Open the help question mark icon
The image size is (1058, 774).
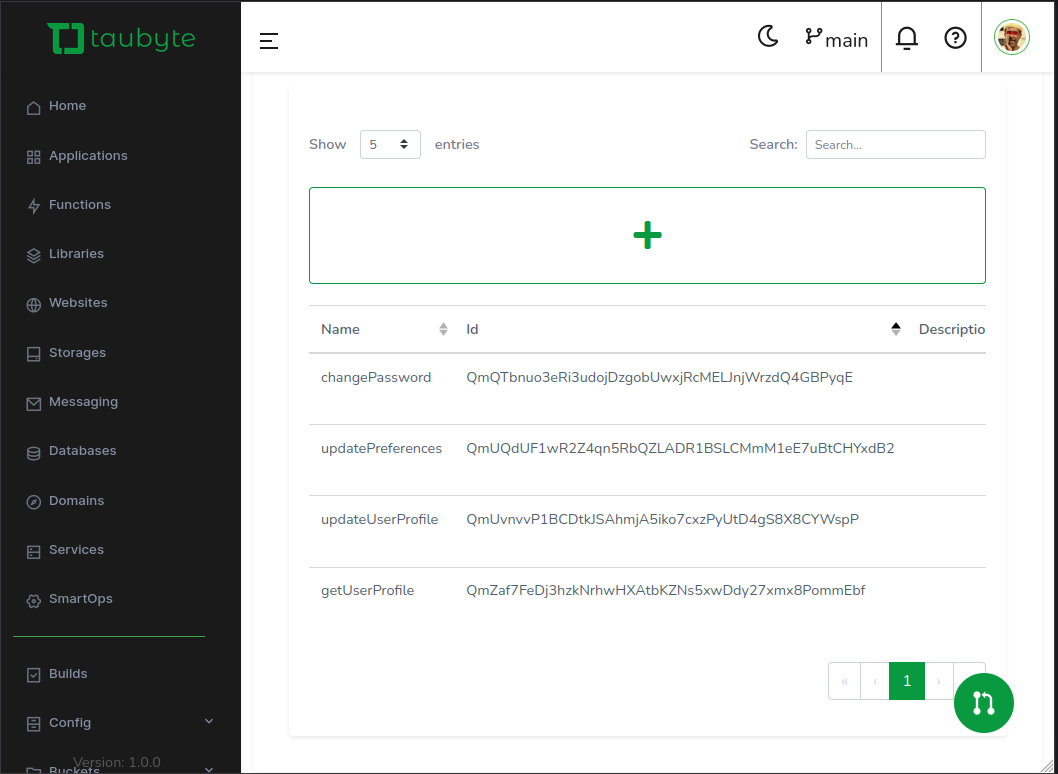coord(955,38)
